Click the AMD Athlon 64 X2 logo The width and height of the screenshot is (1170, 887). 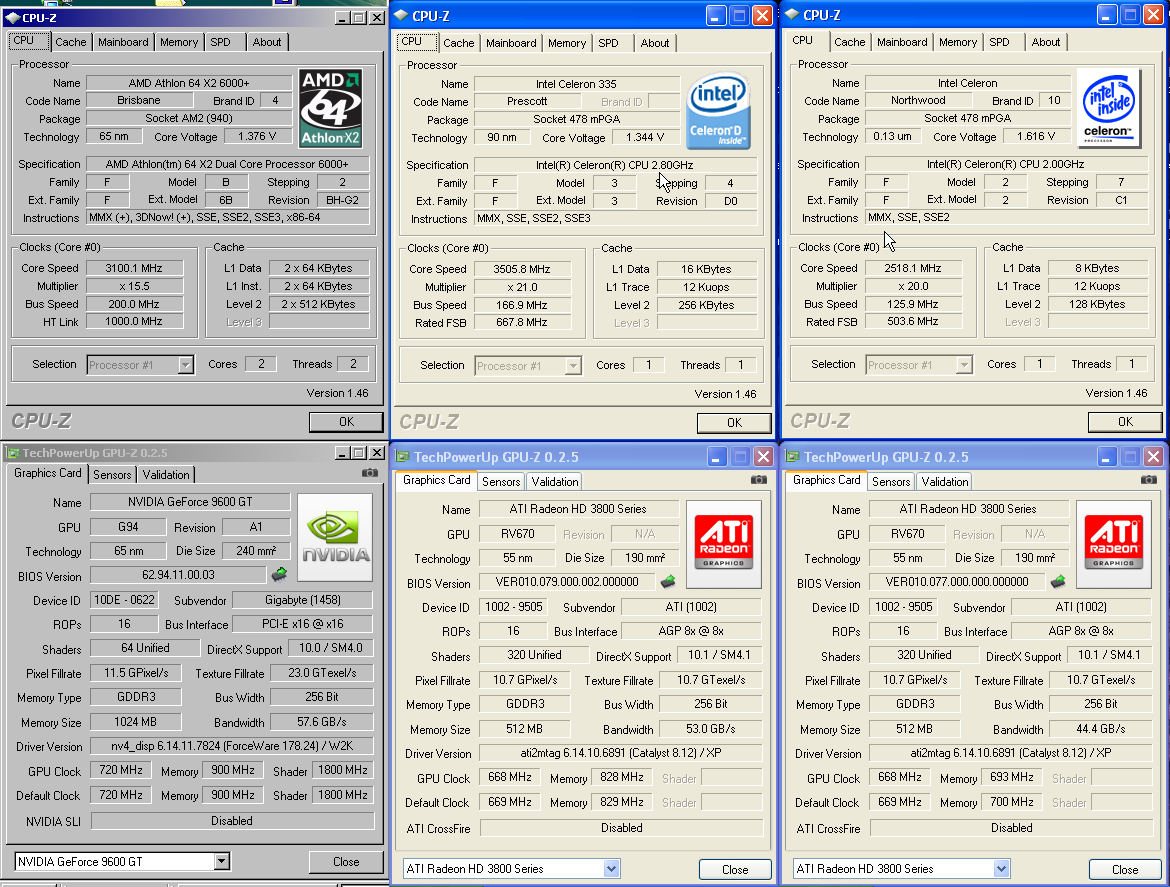(x=331, y=108)
